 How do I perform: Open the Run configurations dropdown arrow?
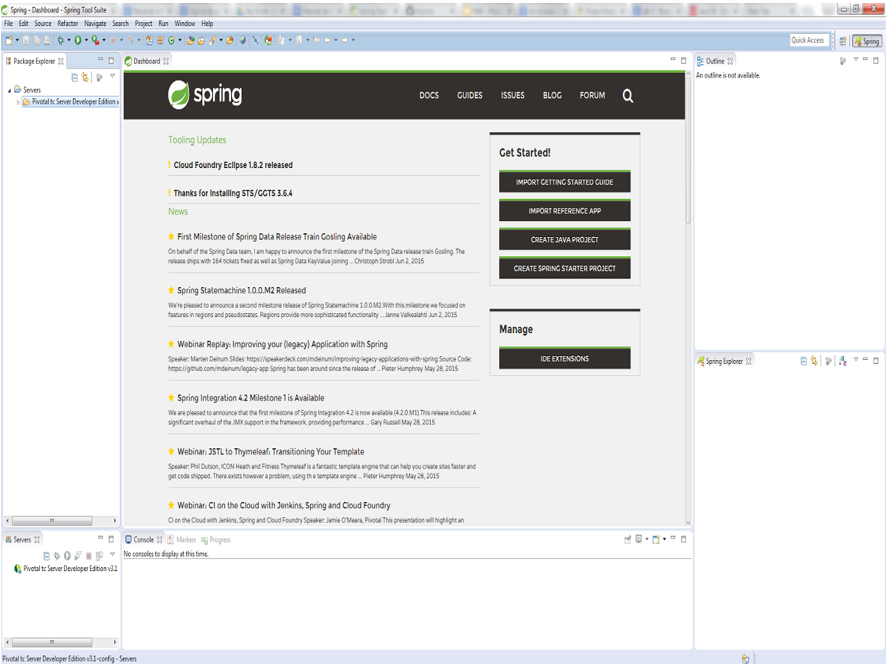[x=86, y=40]
